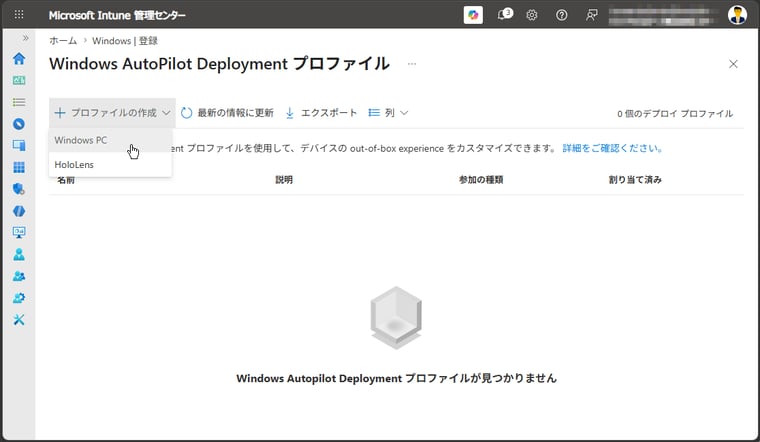Open the 列 columns dropdown
The width and height of the screenshot is (760, 442).
(388, 113)
